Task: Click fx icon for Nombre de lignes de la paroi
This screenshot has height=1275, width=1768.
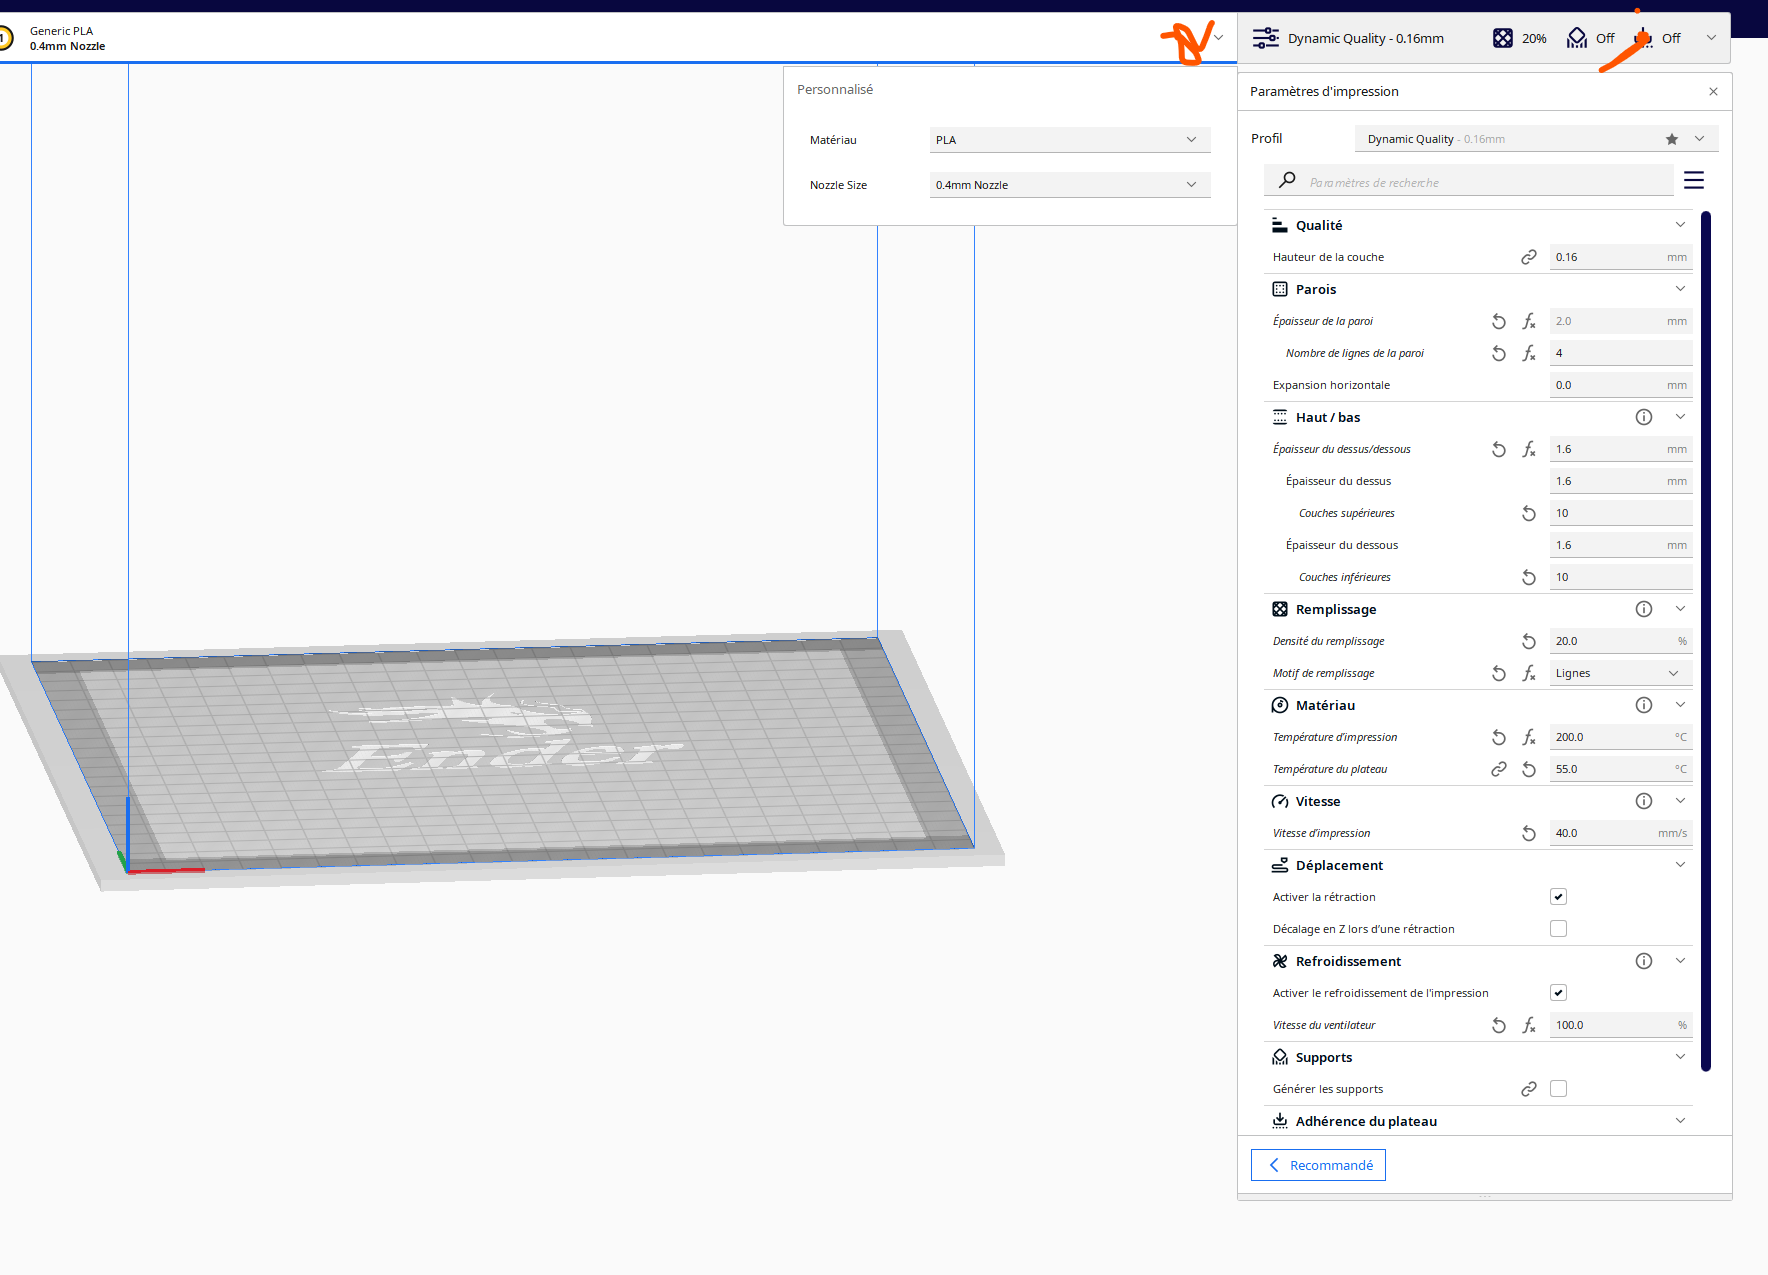Action: point(1529,353)
